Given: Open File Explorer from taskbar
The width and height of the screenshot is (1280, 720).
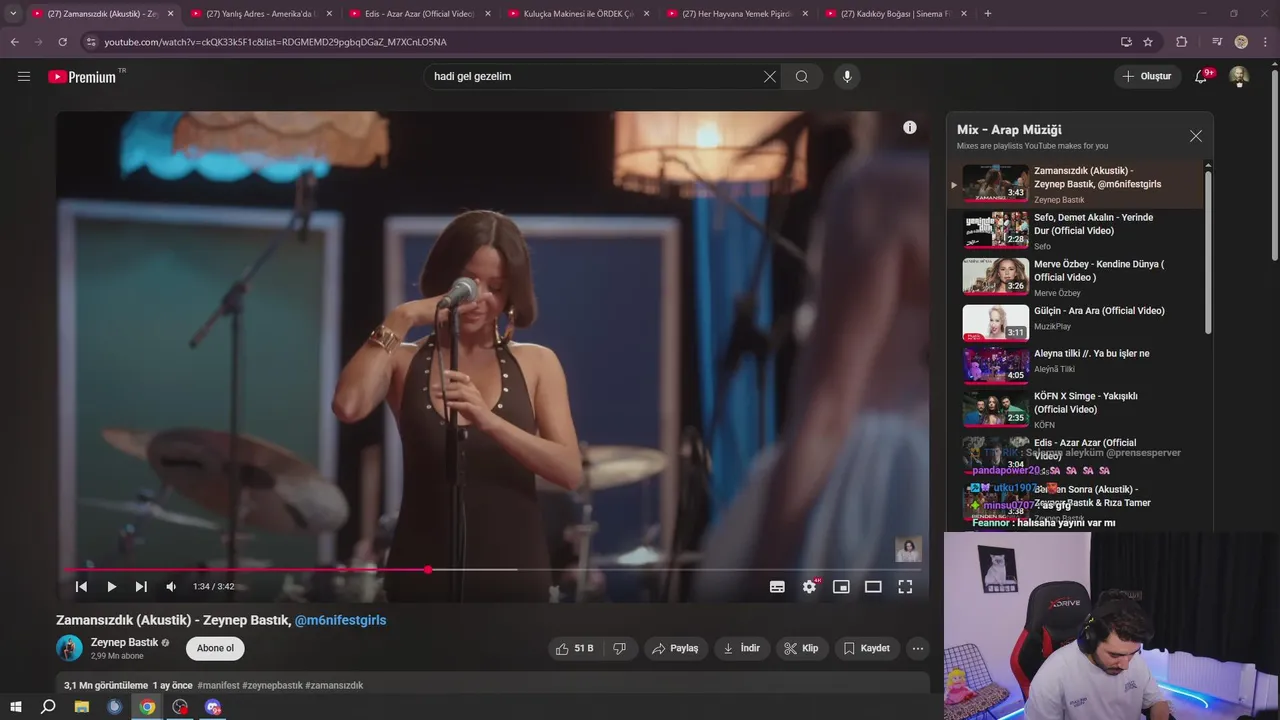Looking at the screenshot, I should (82, 707).
